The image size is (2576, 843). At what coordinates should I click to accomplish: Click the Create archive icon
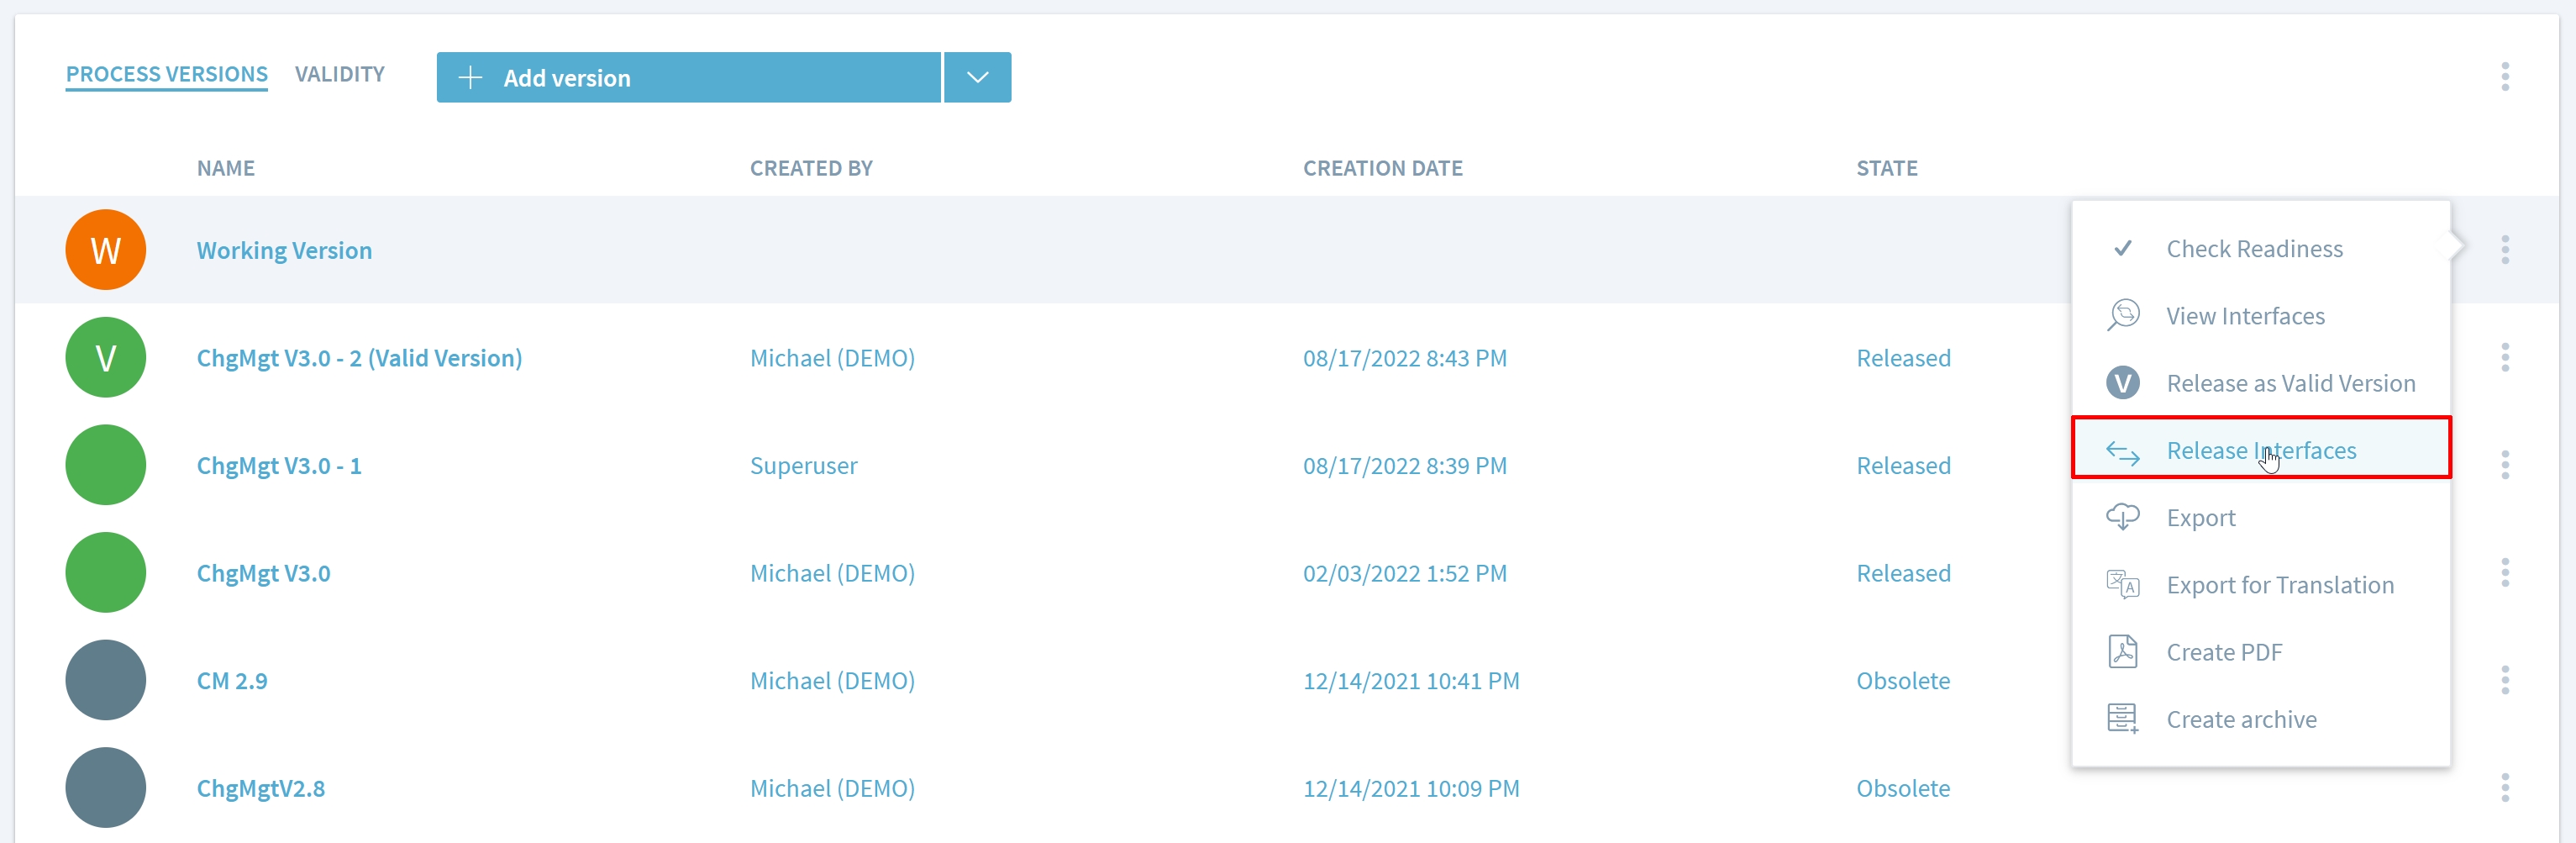tap(2122, 719)
